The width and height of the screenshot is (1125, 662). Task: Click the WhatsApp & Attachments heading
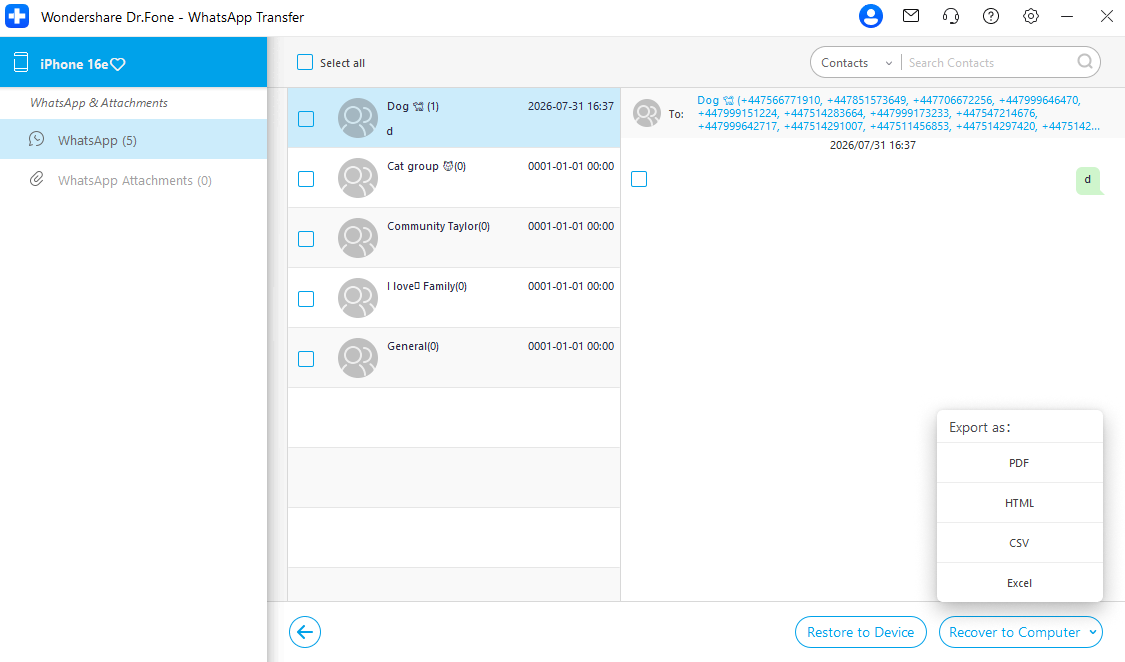99,103
